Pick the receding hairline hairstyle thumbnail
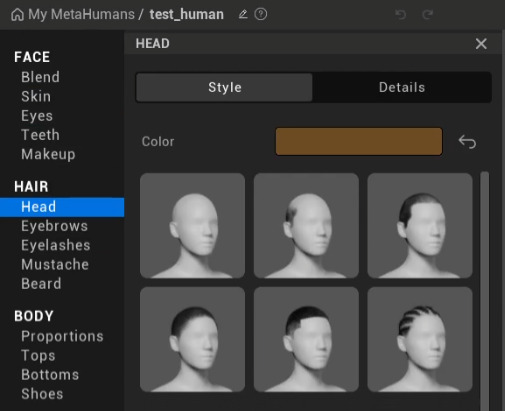Viewport: 505px width, 411px height. click(306, 225)
